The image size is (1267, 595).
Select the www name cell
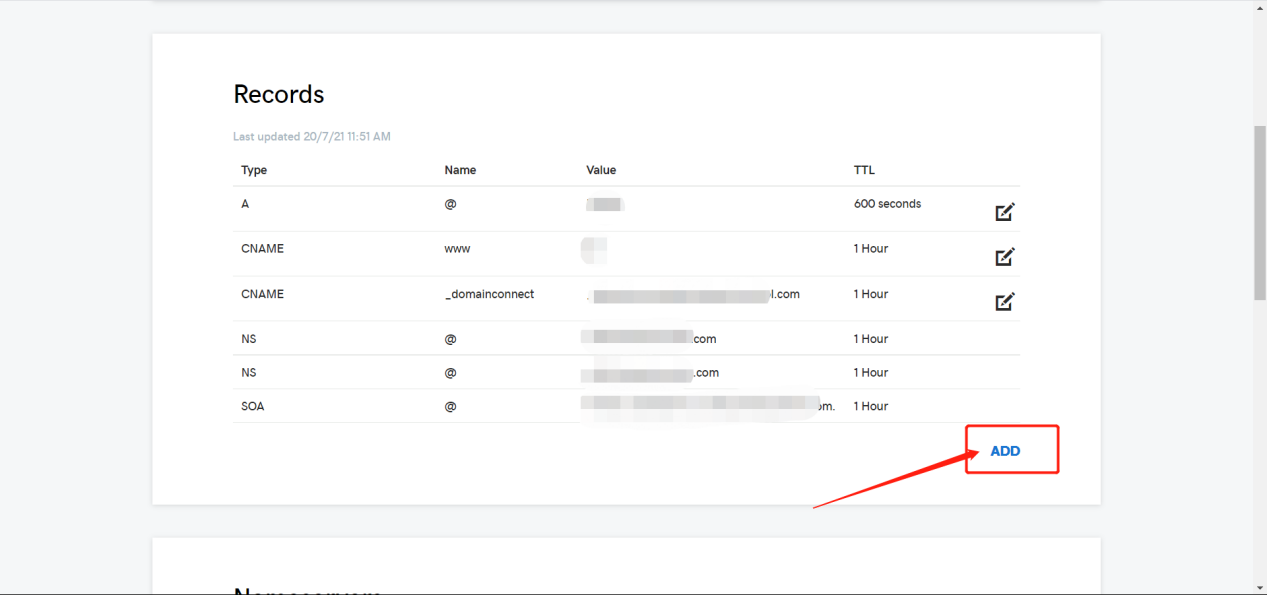click(x=457, y=248)
